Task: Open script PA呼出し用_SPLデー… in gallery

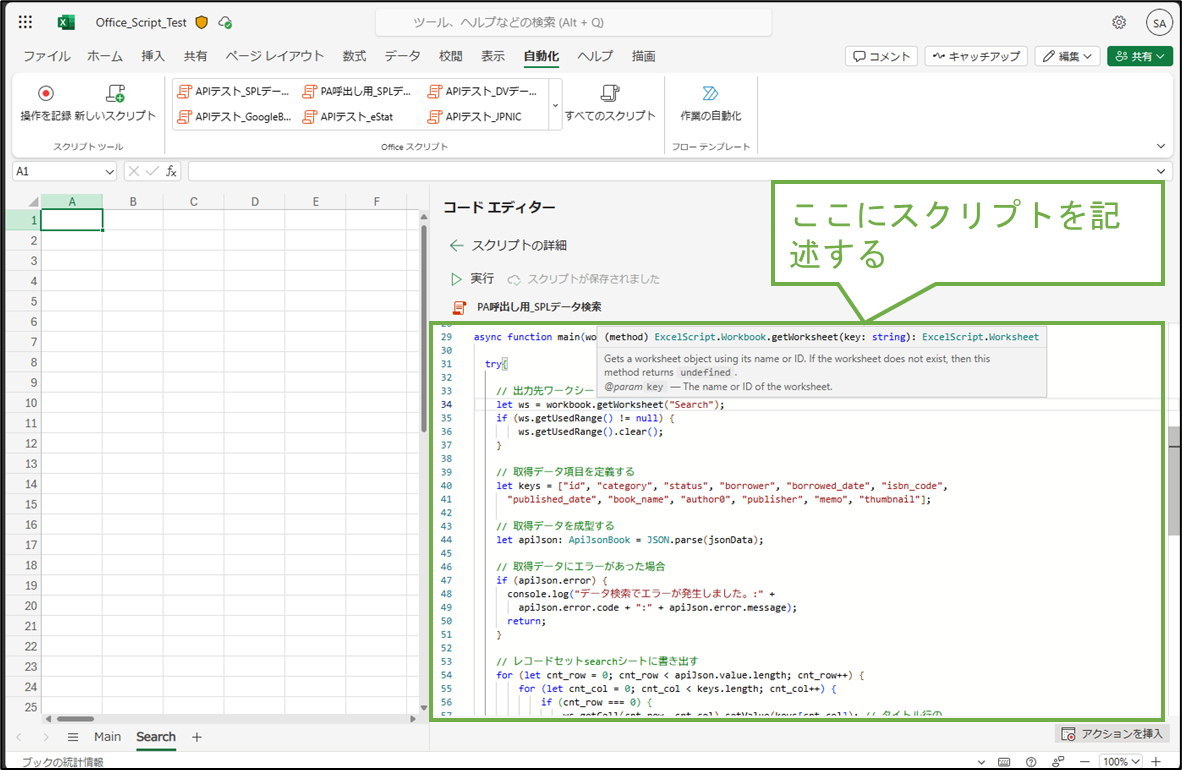Action: [357, 91]
